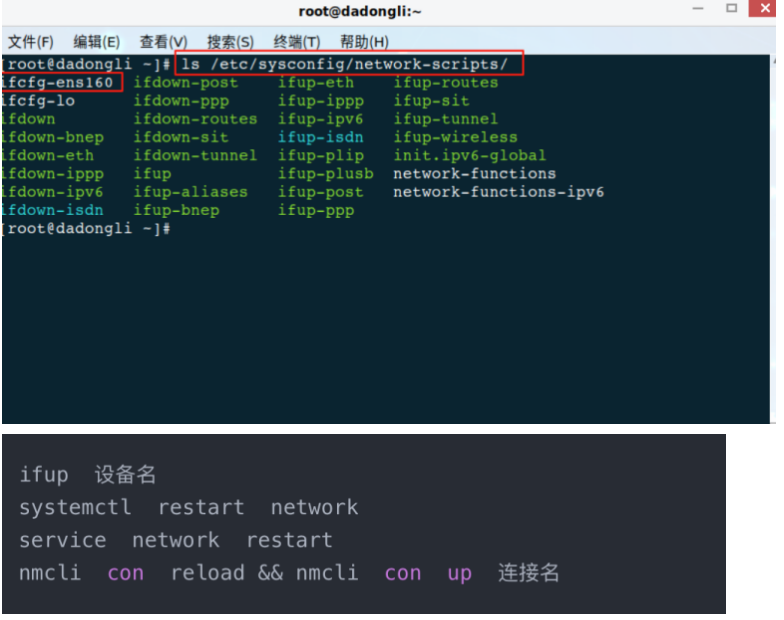Click the ifcfg-ens160 file name
Viewport: 784px width, 620px height.
point(58,82)
